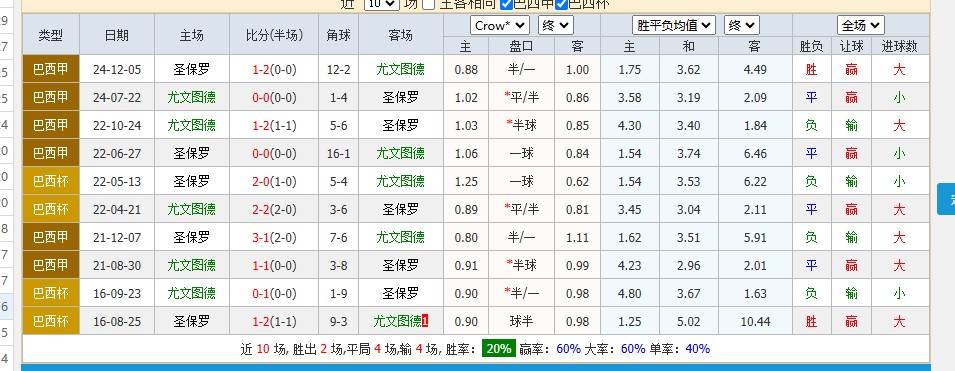Click the date 21-12-07

(x=117, y=238)
